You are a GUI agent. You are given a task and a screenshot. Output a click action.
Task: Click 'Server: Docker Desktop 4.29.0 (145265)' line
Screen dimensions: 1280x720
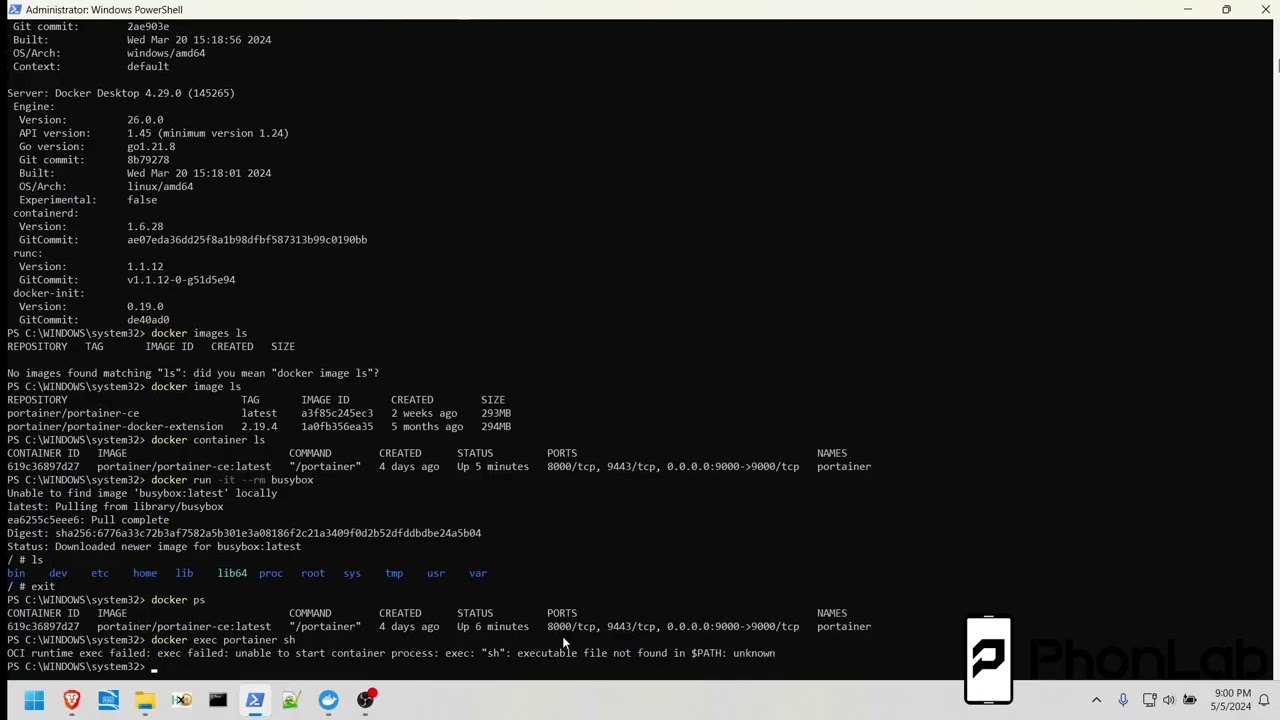point(121,93)
